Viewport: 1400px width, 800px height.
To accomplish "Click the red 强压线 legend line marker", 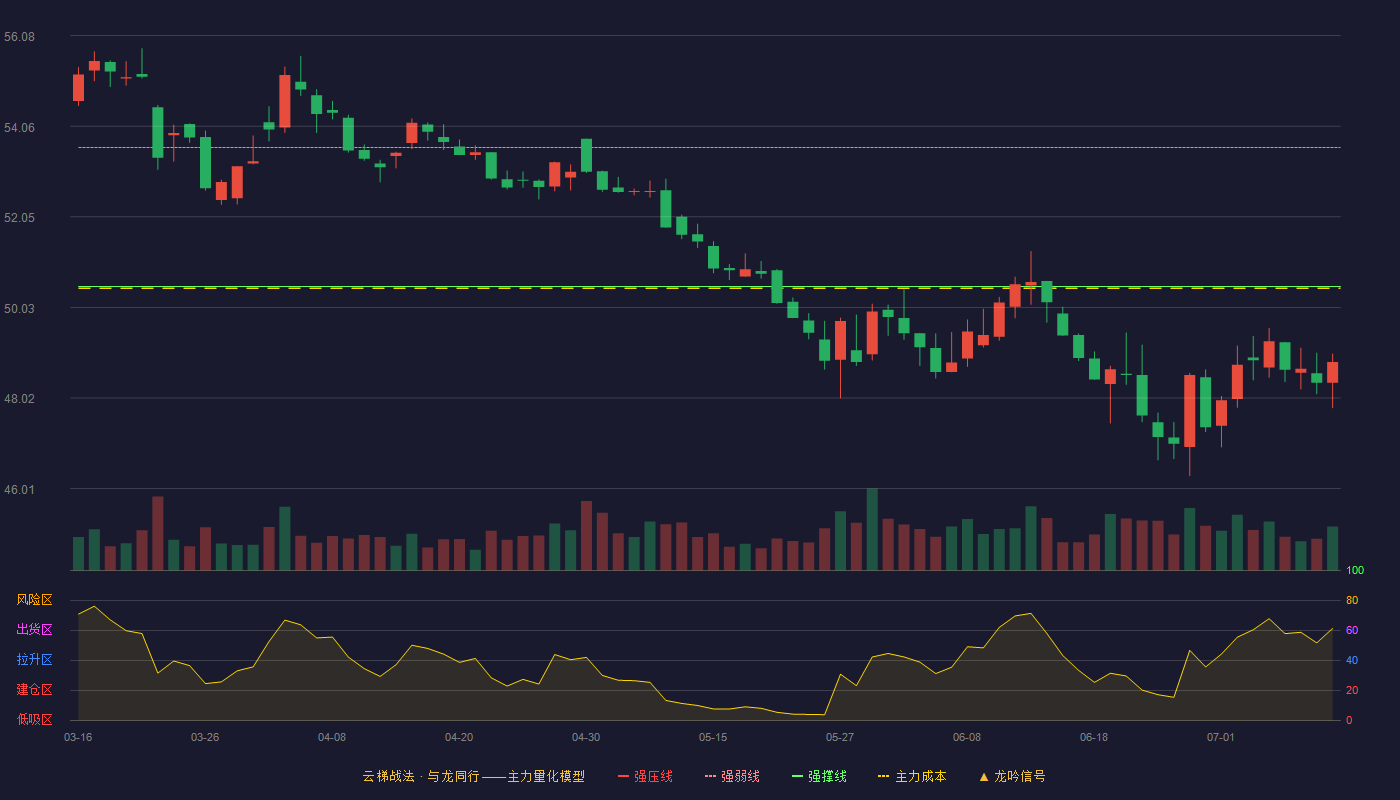I will point(624,776).
